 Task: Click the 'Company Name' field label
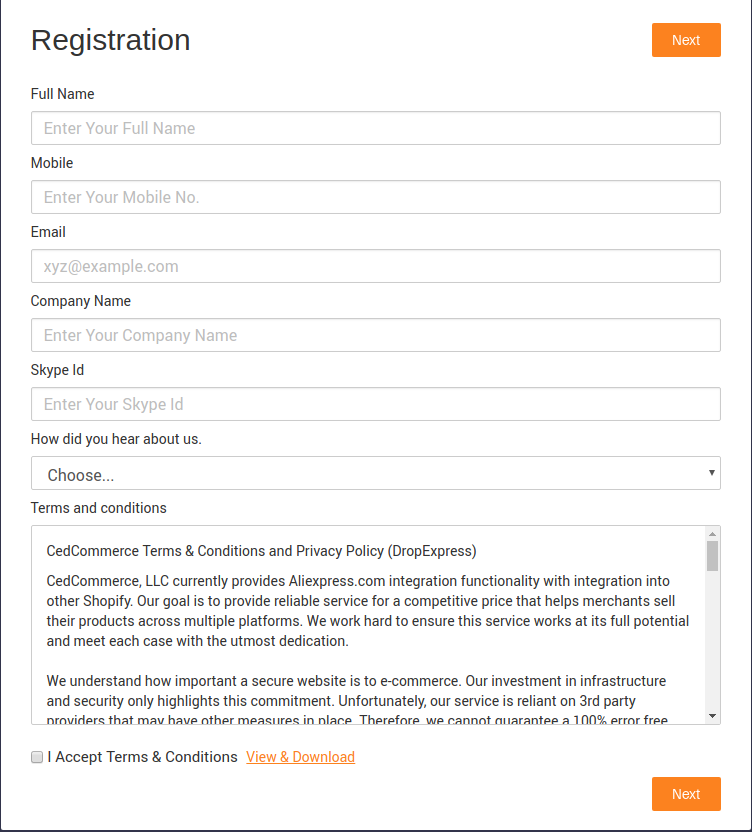[81, 301]
